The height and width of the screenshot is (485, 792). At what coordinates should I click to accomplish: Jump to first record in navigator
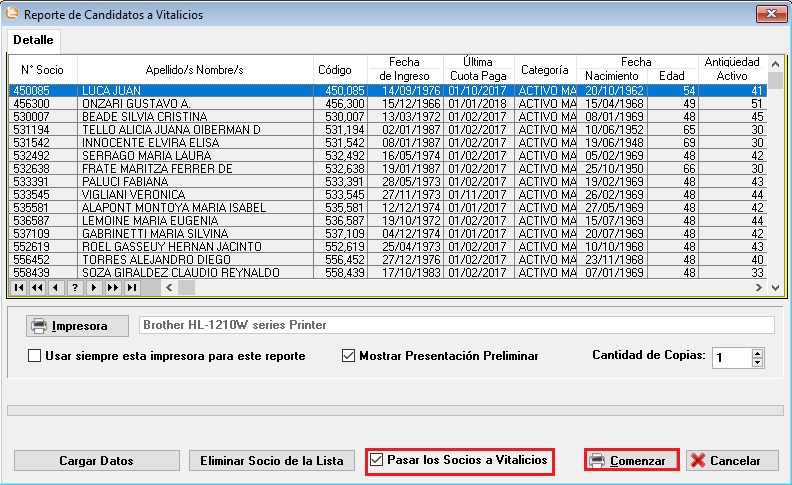18,287
